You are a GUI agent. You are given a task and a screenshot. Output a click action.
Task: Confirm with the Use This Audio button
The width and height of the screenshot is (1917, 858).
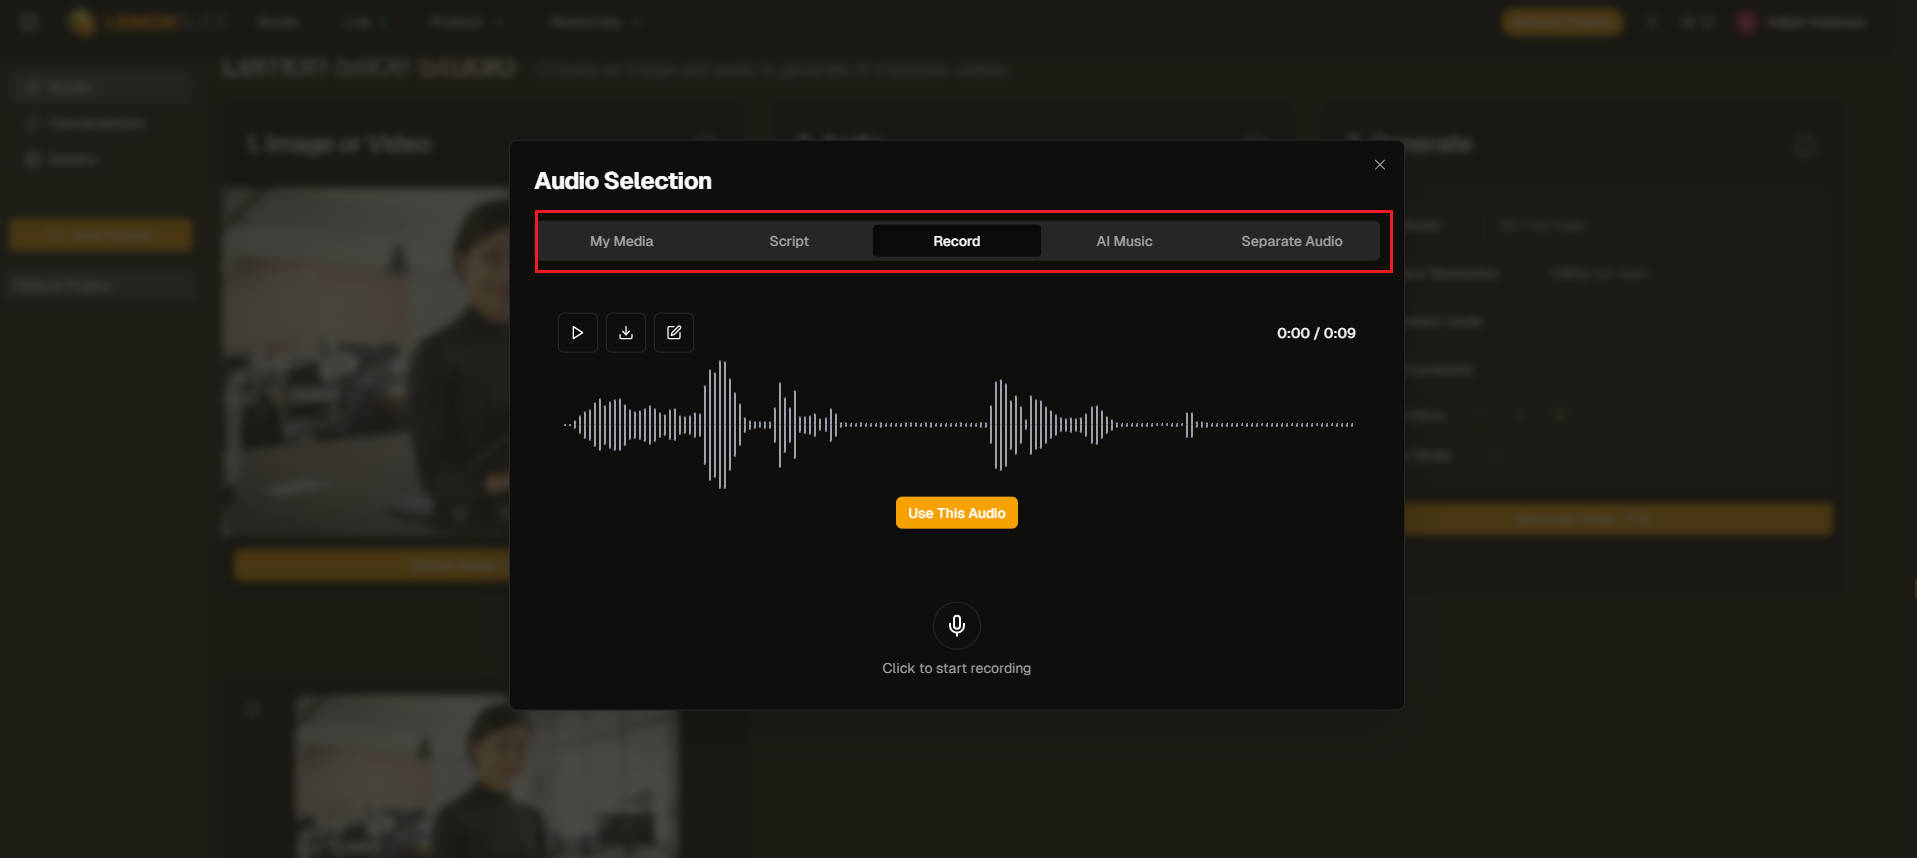957,513
